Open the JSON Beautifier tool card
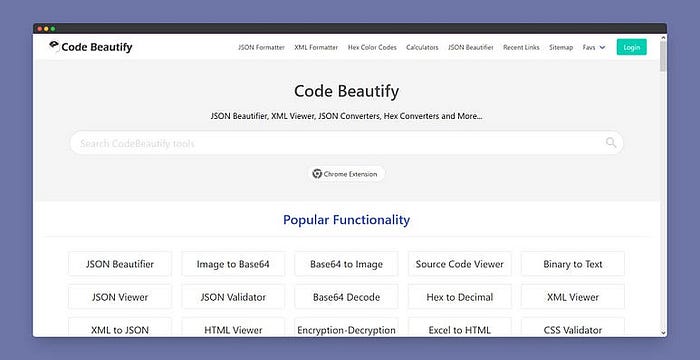Screen dimensions: 700x360 (120, 264)
